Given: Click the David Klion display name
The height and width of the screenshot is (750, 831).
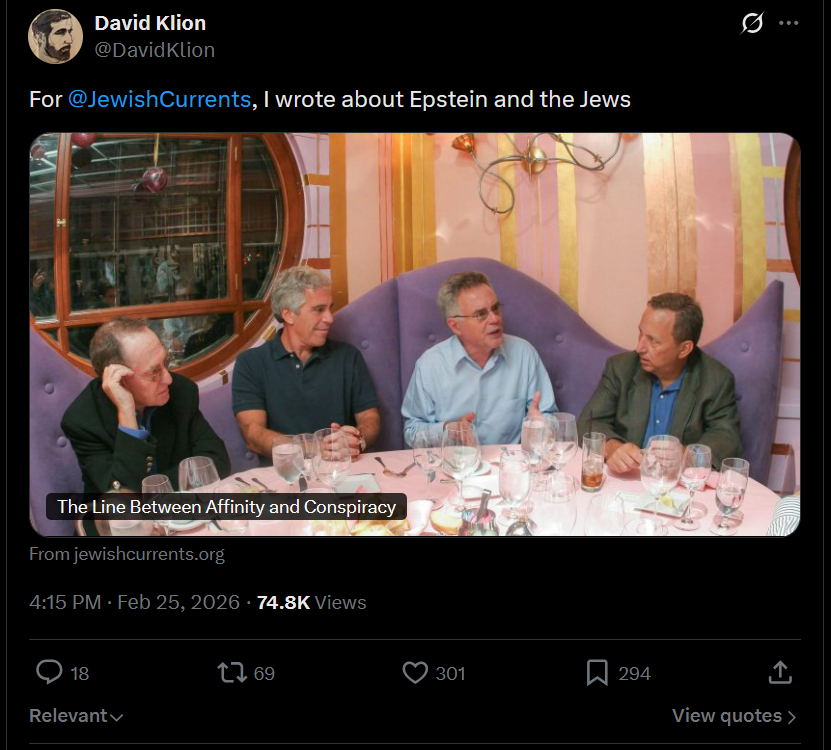Looking at the screenshot, I should (x=150, y=23).
